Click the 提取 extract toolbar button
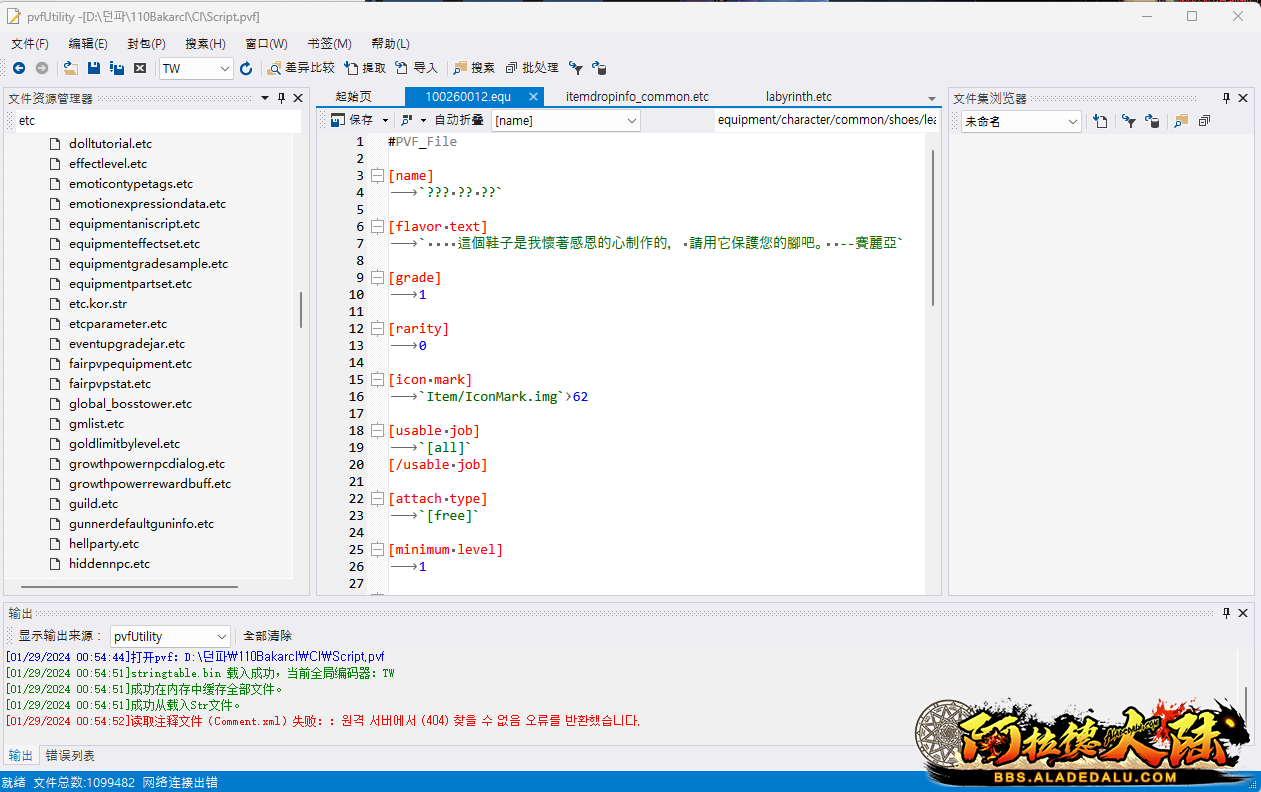 [x=365, y=68]
